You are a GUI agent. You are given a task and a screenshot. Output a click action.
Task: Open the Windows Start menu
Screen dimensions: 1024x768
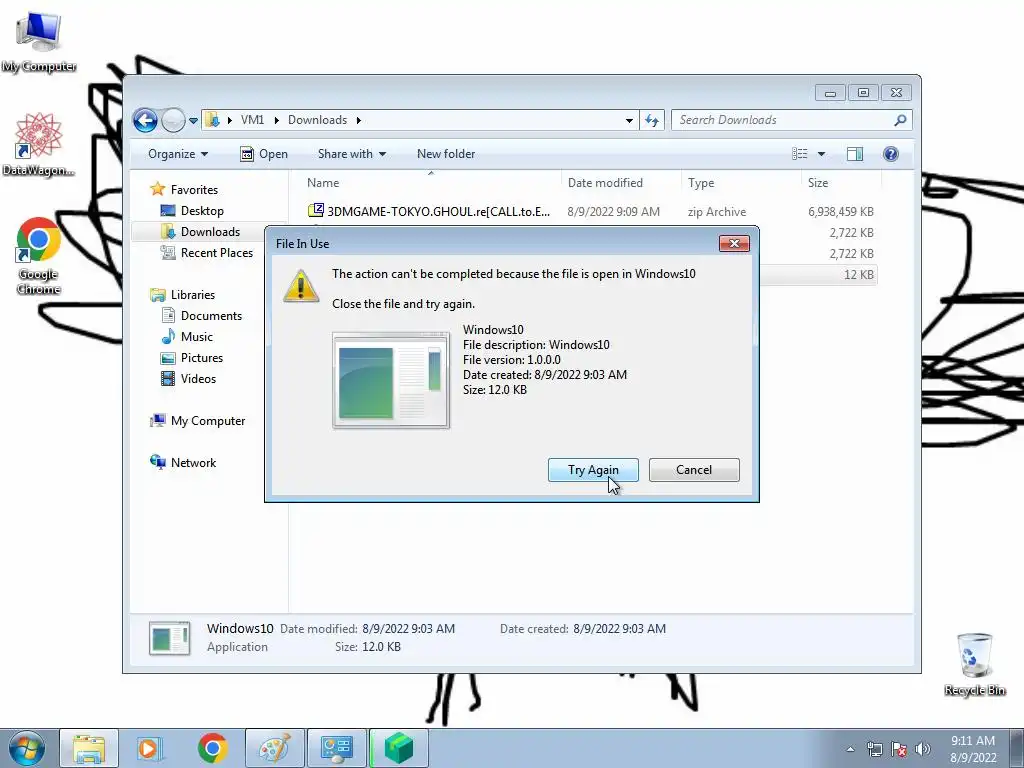click(26, 748)
